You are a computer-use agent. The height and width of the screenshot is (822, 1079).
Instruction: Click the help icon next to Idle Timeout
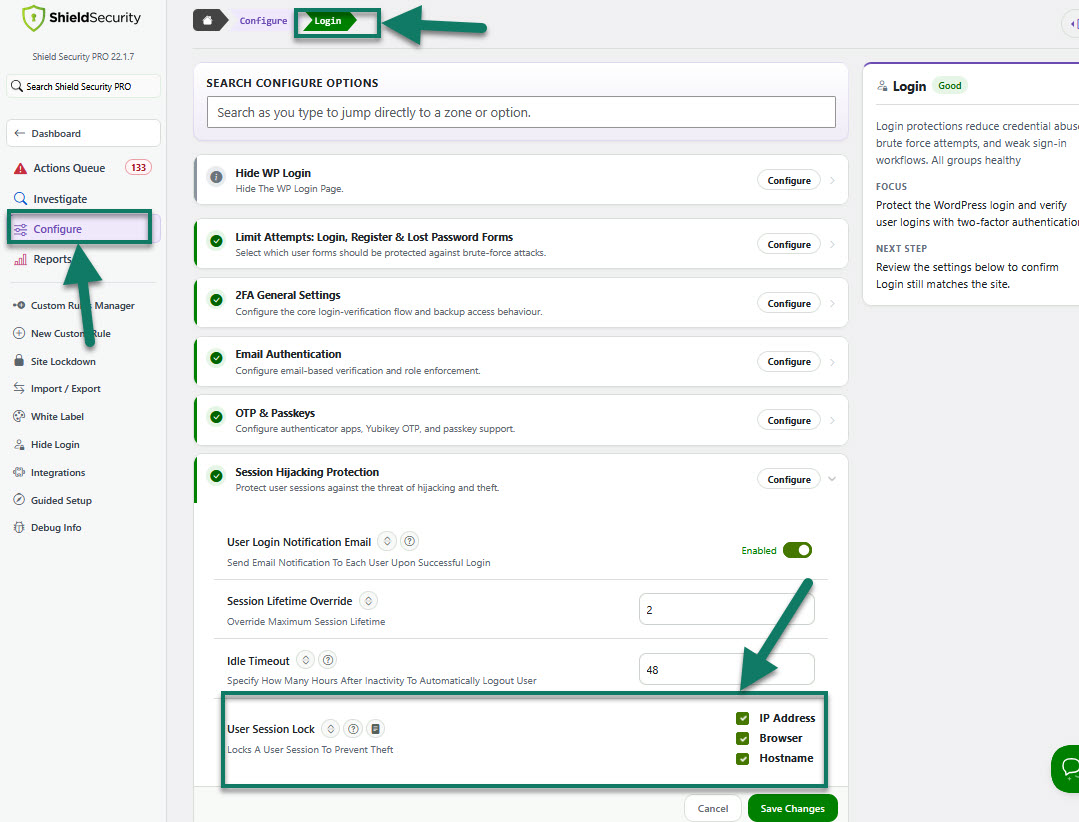pos(328,660)
